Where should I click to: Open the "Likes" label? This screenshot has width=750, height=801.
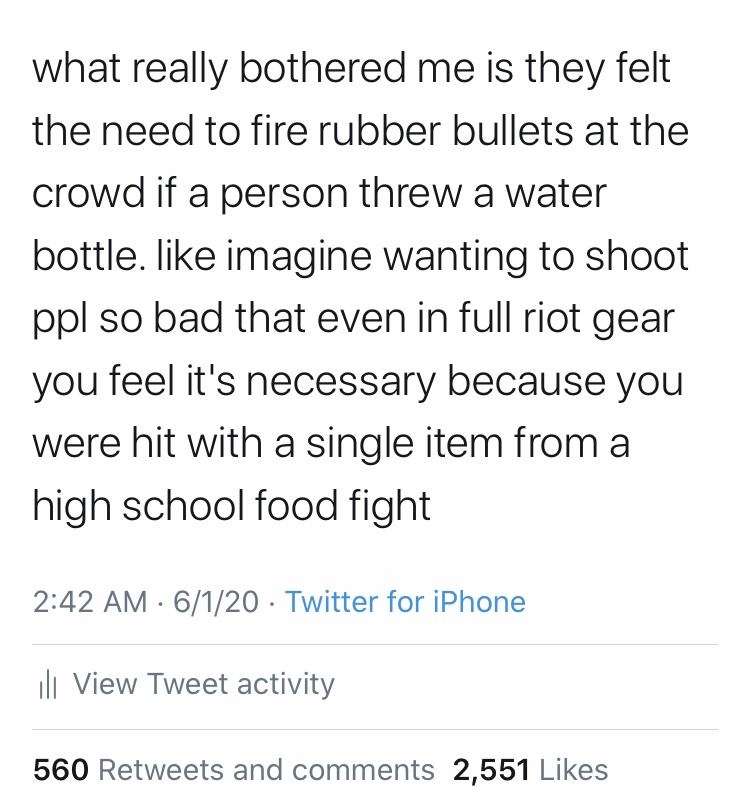tap(573, 769)
